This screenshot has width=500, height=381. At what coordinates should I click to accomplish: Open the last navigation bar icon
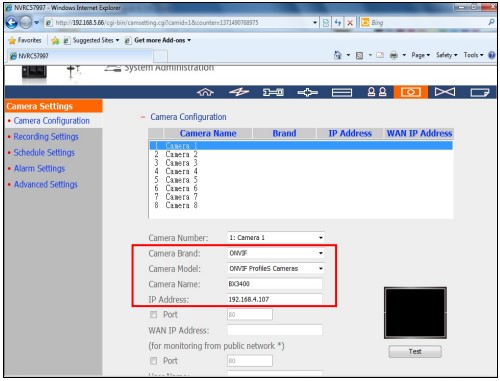point(479,92)
